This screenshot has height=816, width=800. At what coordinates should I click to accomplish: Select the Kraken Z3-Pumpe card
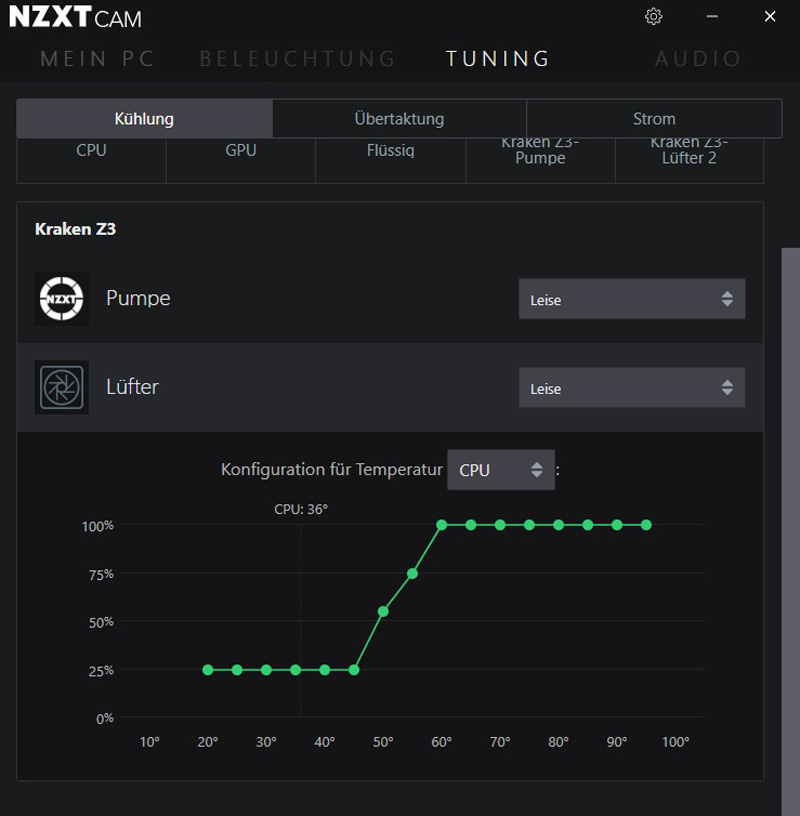tap(540, 160)
